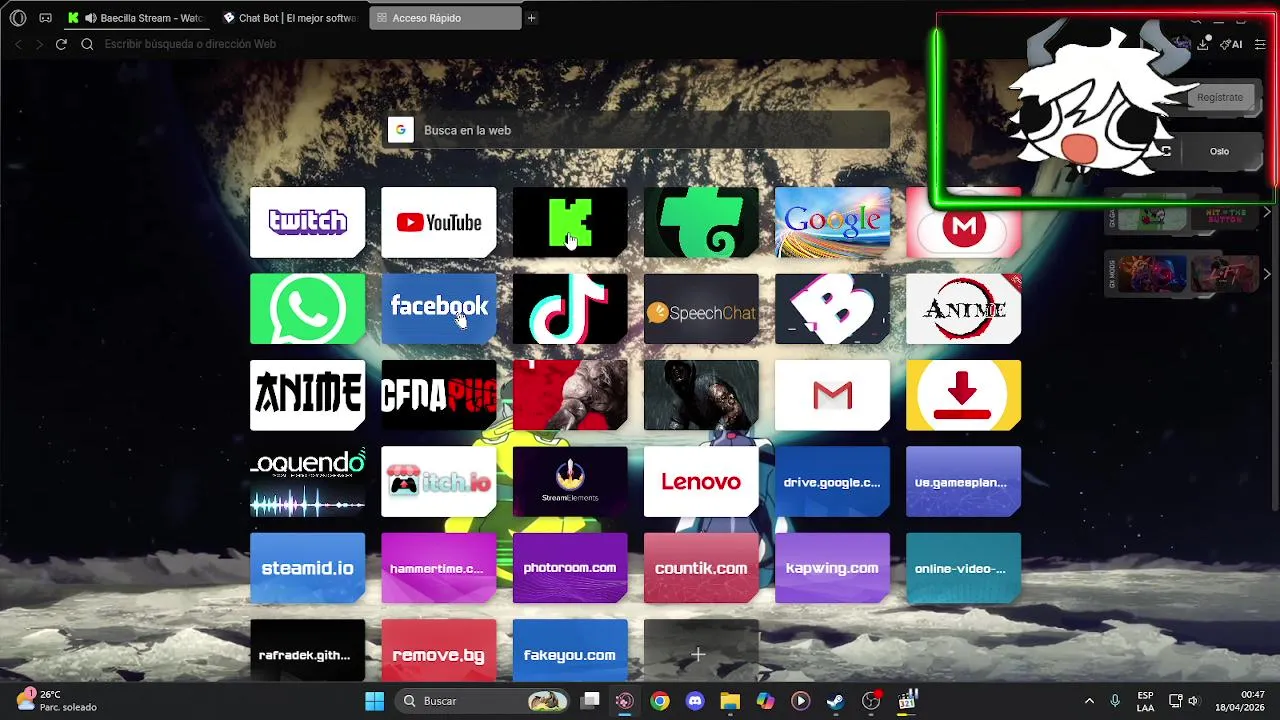This screenshot has width=1280, height=720.
Task: Go back with the back arrow
Action: click(x=18, y=44)
